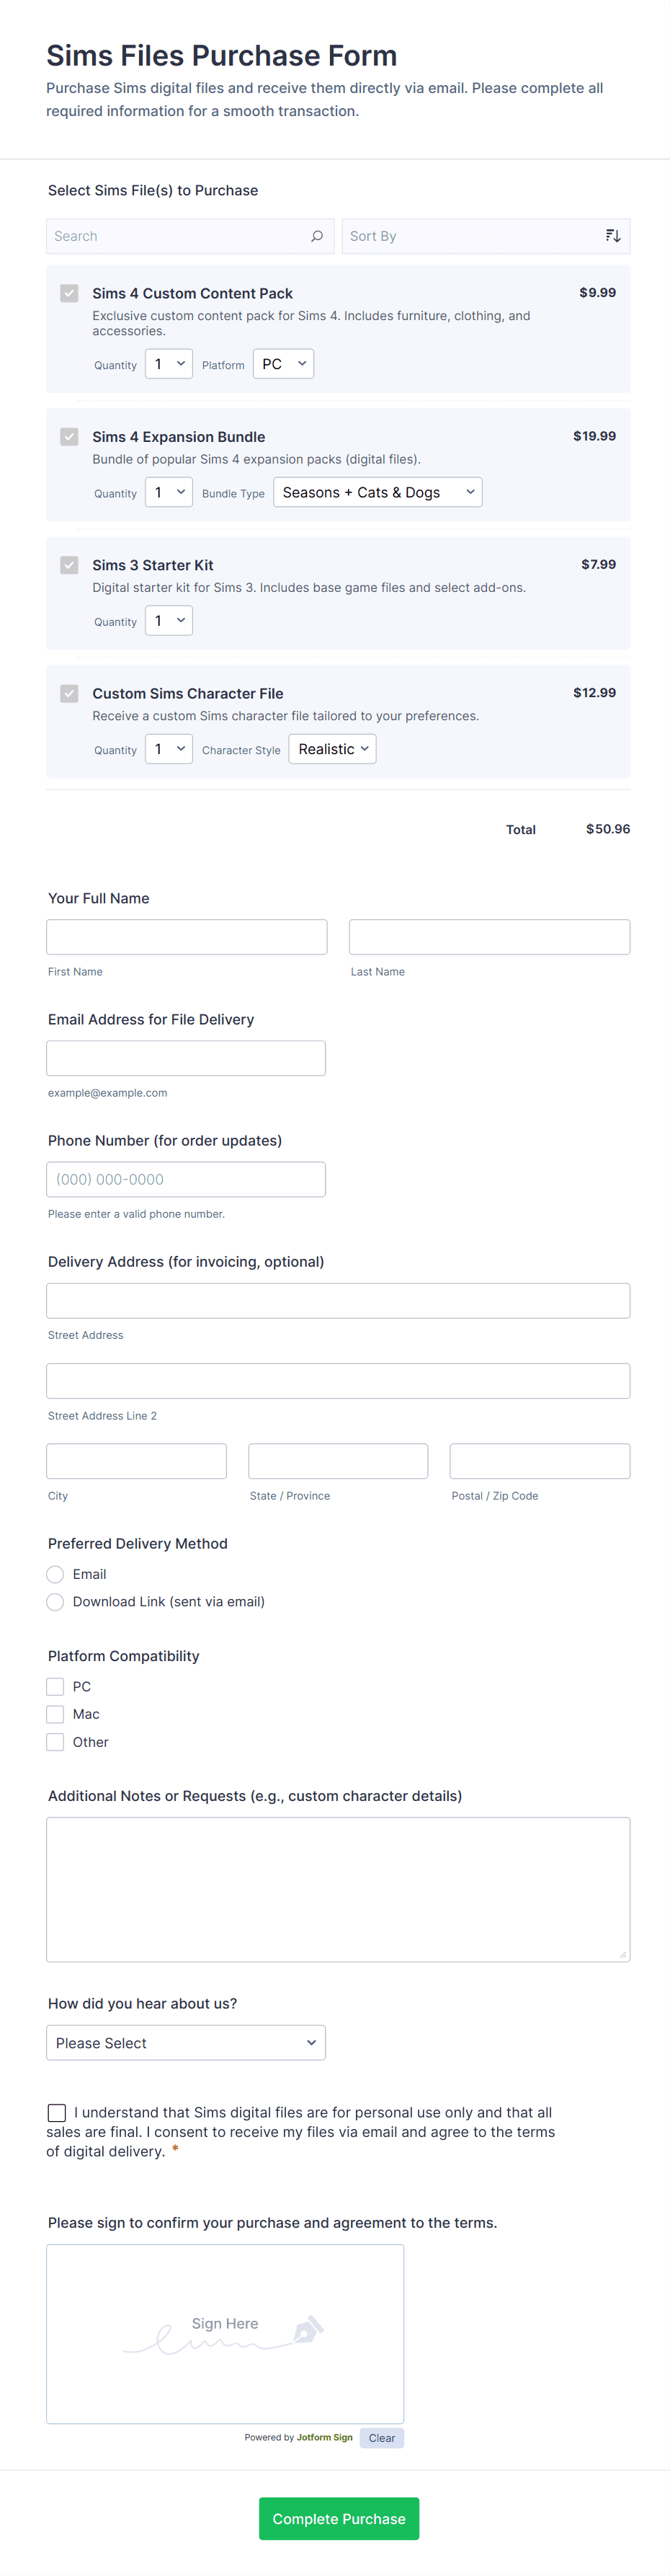Select Email delivery method

pyautogui.click(x=56, y=1574)
